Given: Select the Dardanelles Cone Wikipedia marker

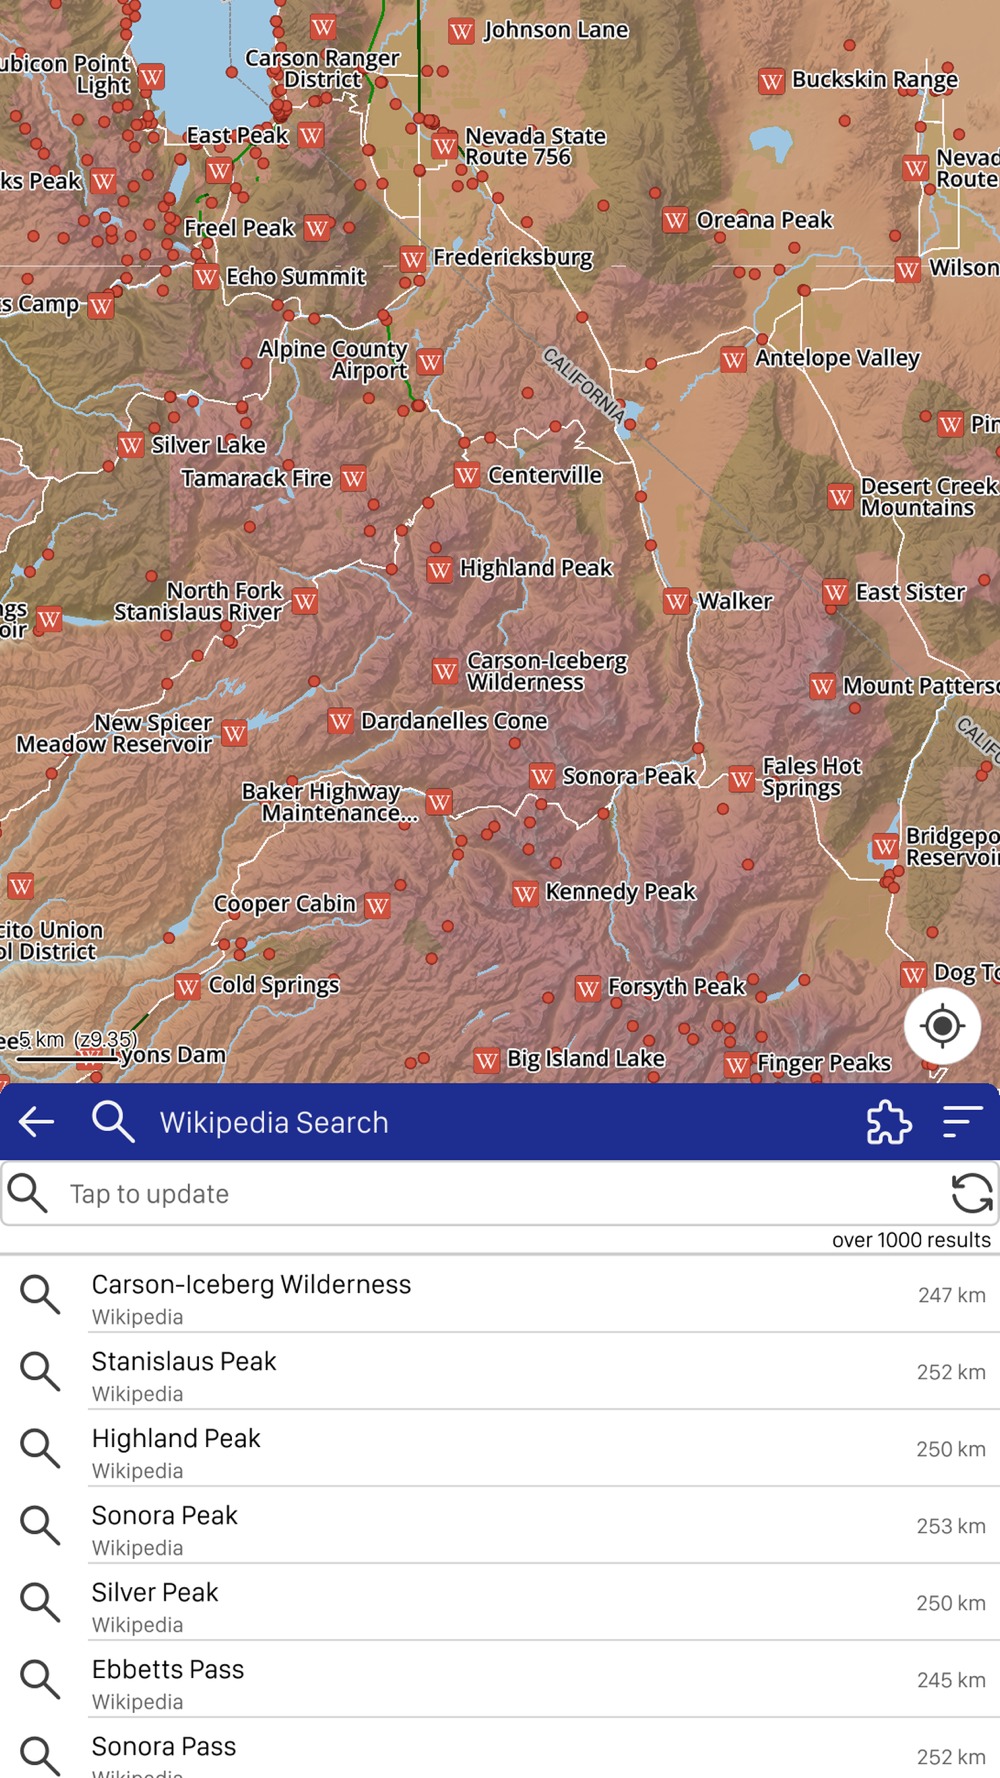Looking at the screenshot, I should pos(340,721).
